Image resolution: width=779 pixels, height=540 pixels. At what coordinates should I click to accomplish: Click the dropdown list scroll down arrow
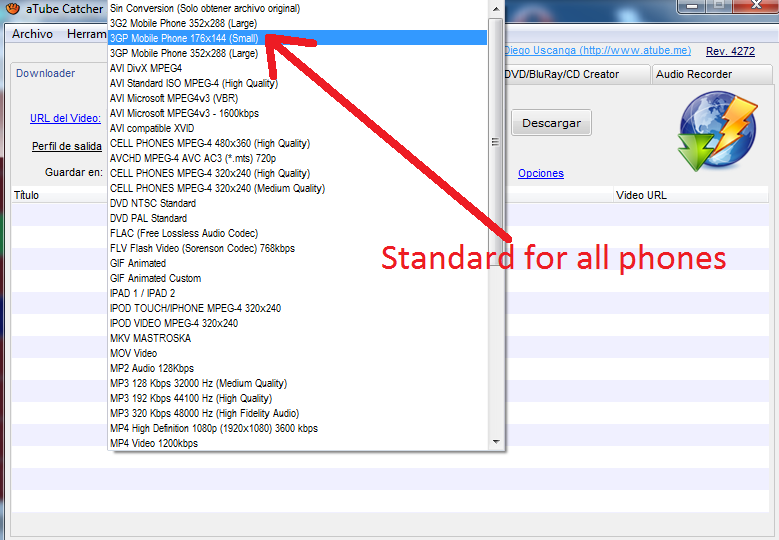tap(496, 441)
